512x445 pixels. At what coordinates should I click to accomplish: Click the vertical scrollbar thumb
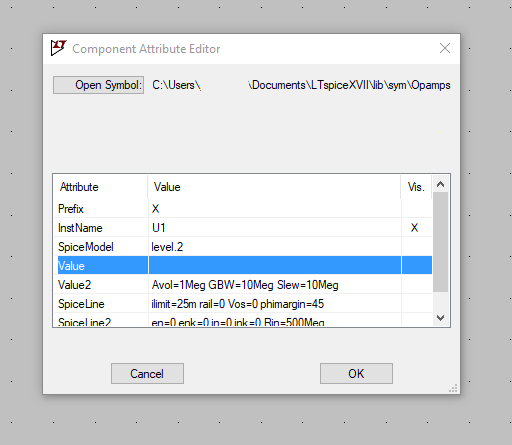[x=440, y=242]
